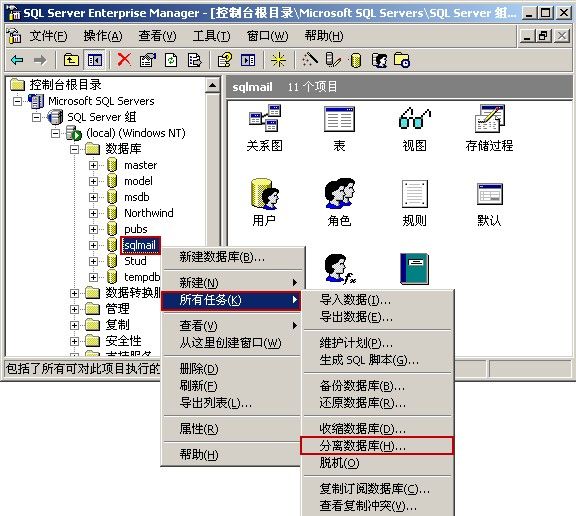Click the Back arrow toolbar icon

point(17,60)
